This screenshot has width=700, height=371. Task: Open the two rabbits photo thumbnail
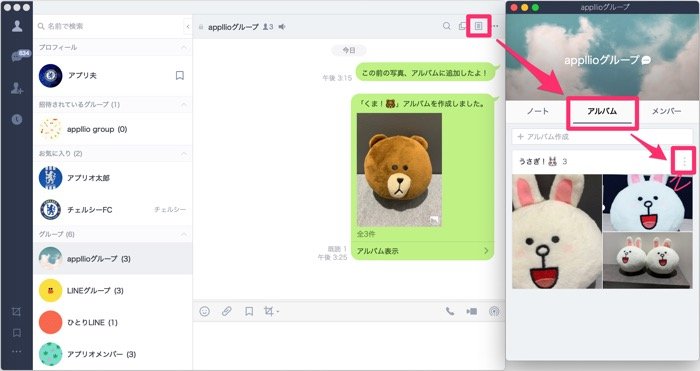pos(648,260)
